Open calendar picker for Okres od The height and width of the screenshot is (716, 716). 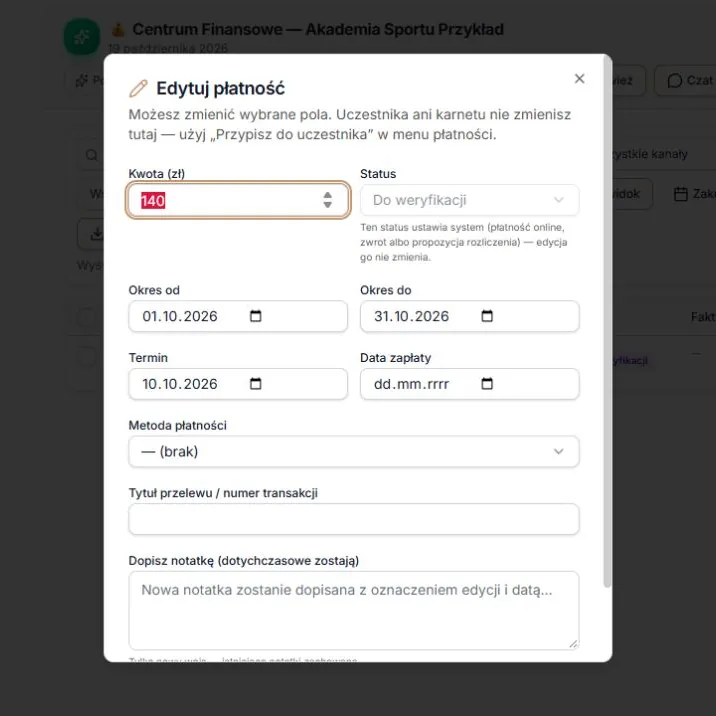[x=256, y=316]
